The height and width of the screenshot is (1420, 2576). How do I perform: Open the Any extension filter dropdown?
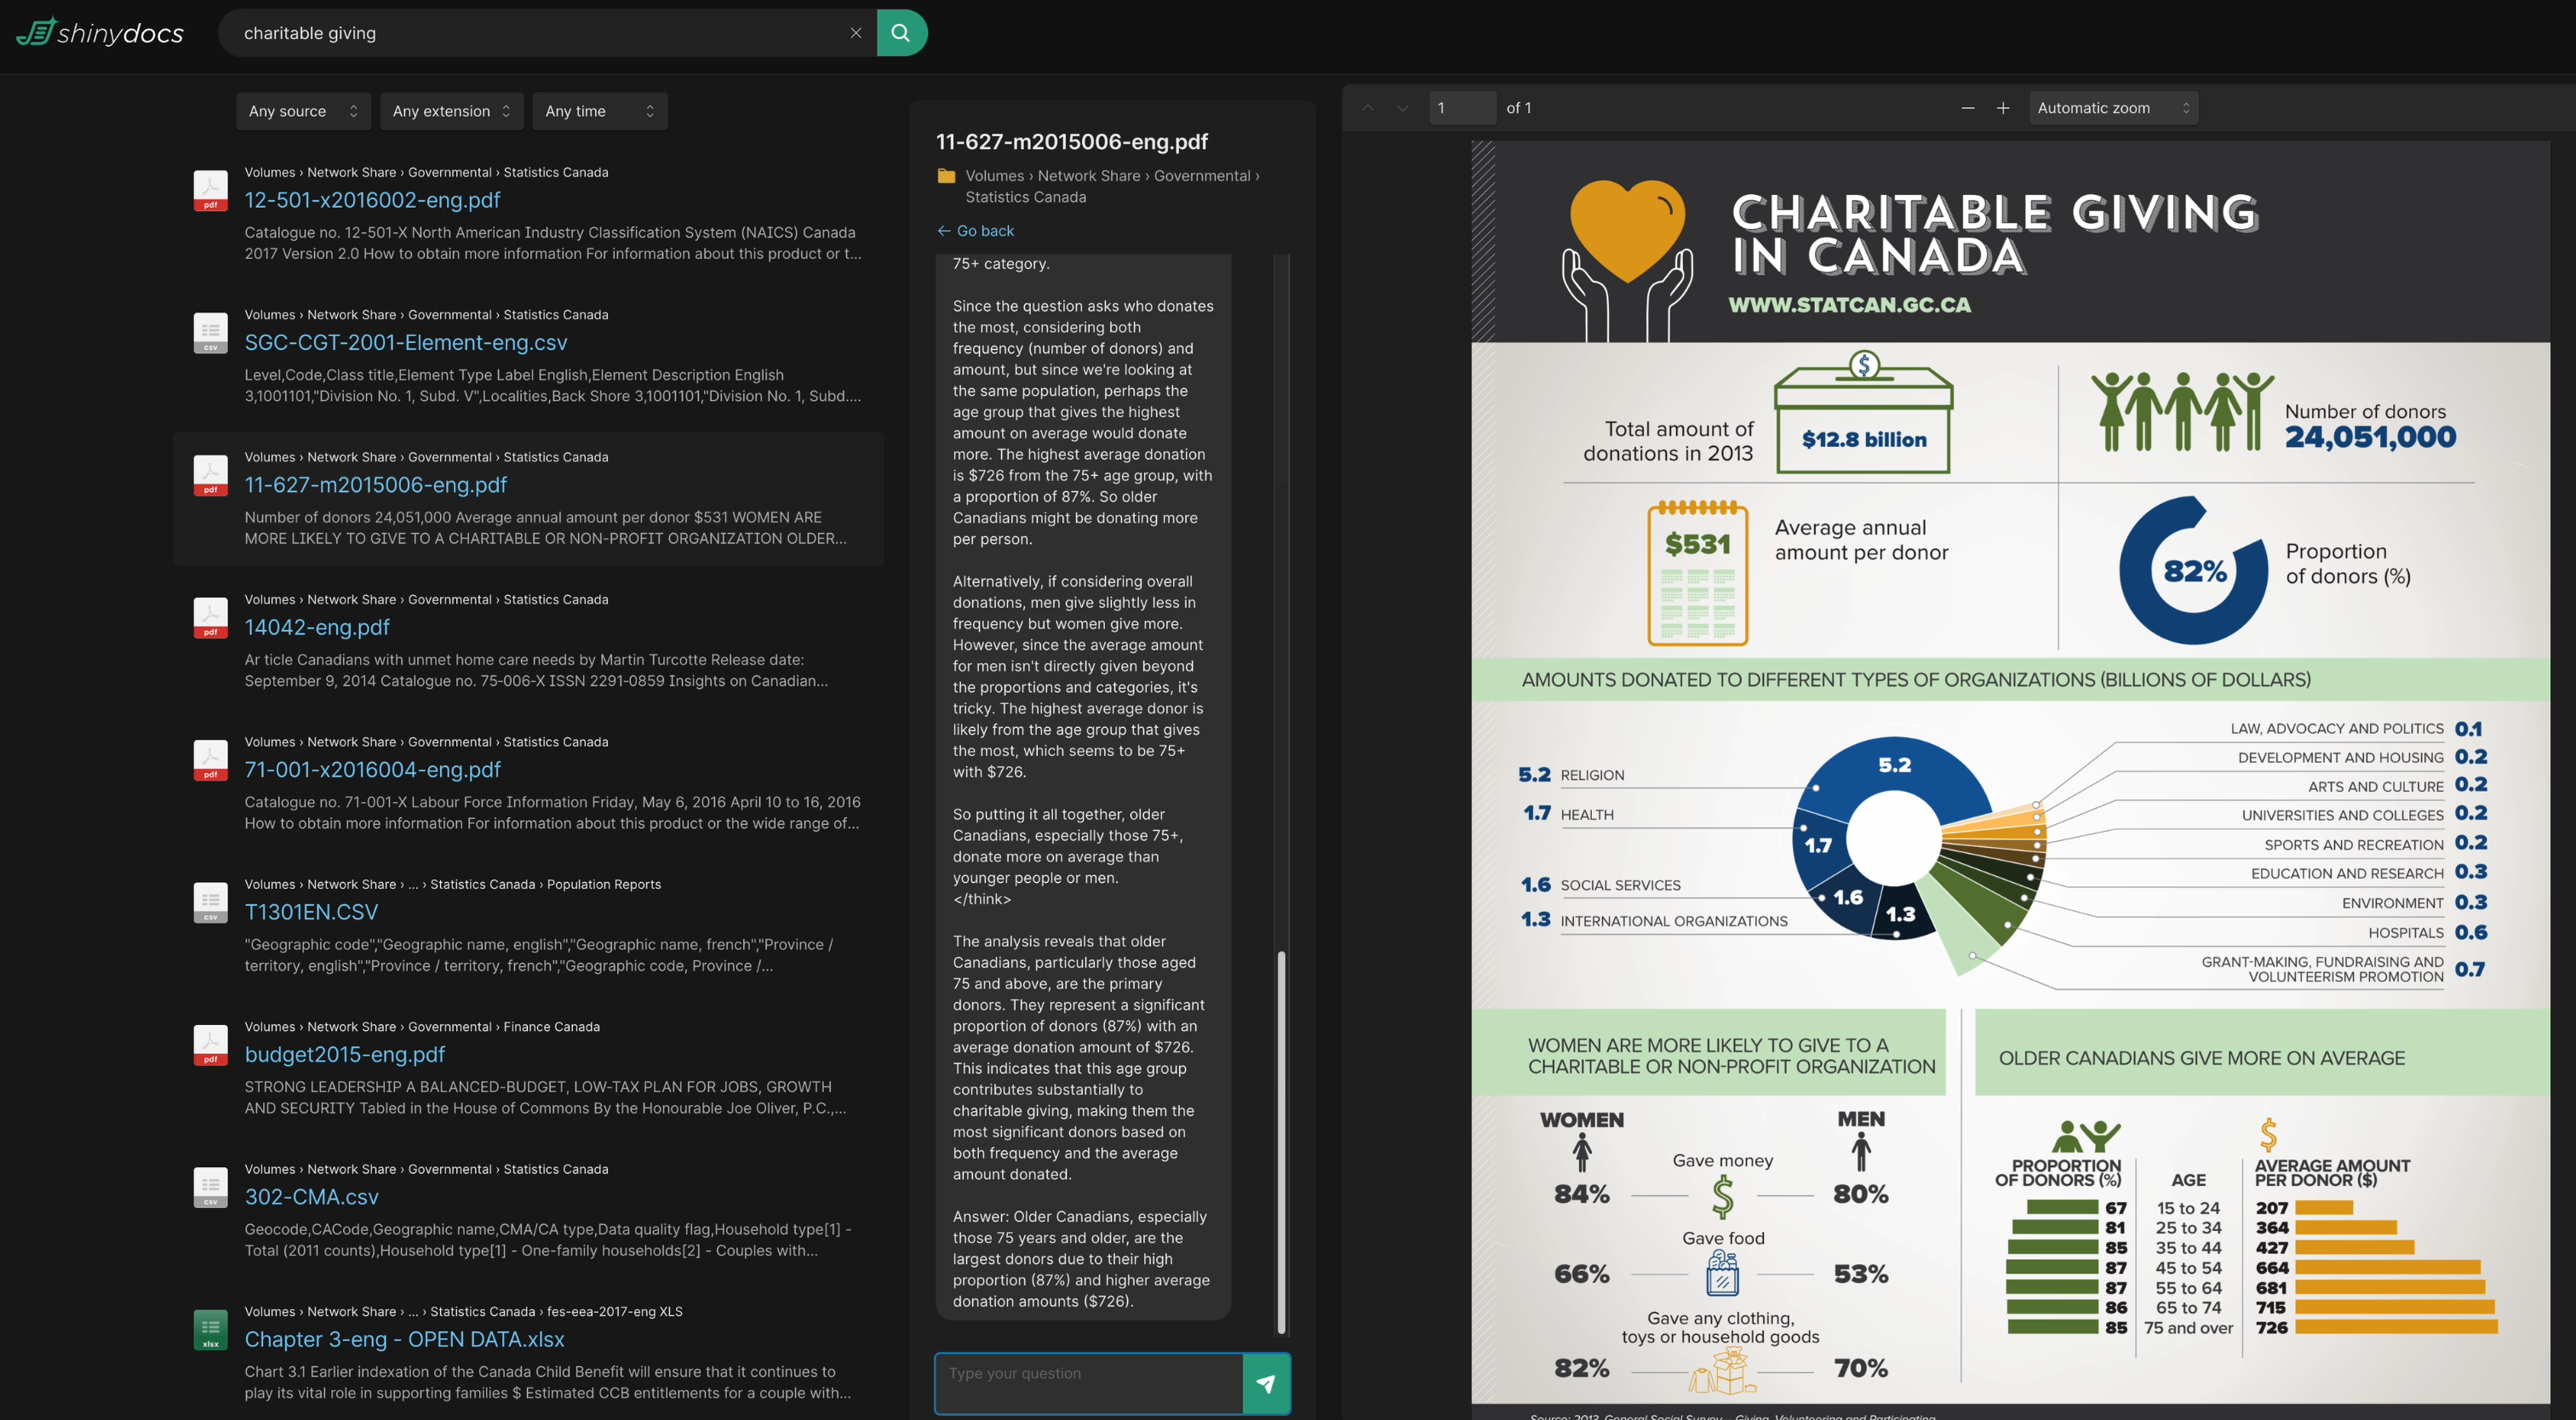451,111
